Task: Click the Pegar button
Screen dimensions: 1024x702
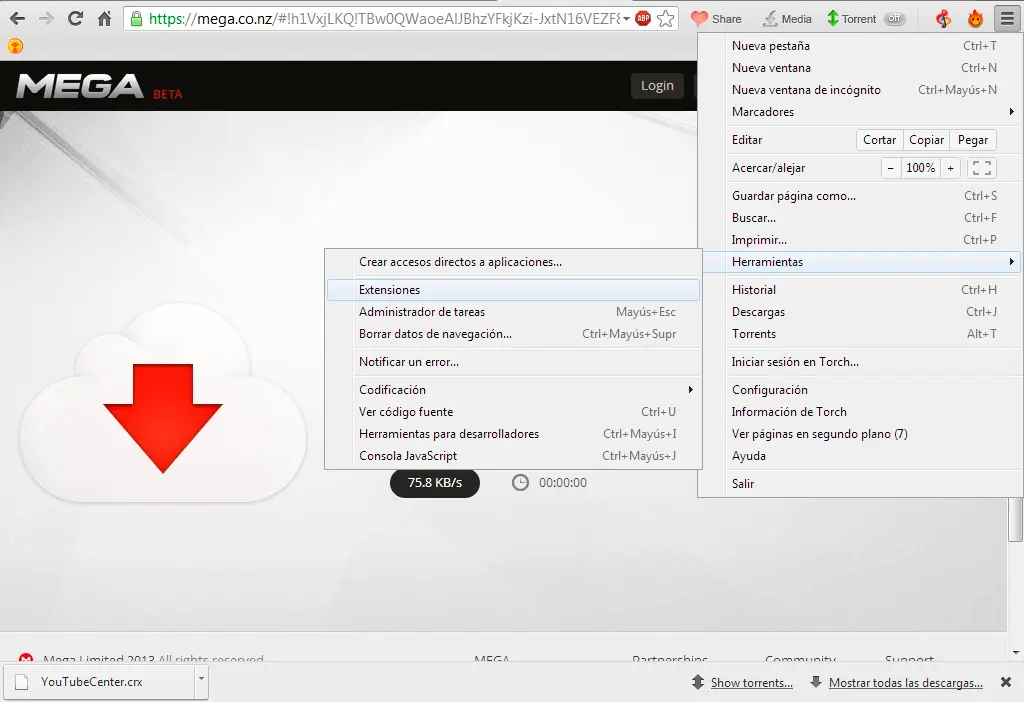Action: coord(973,140)
